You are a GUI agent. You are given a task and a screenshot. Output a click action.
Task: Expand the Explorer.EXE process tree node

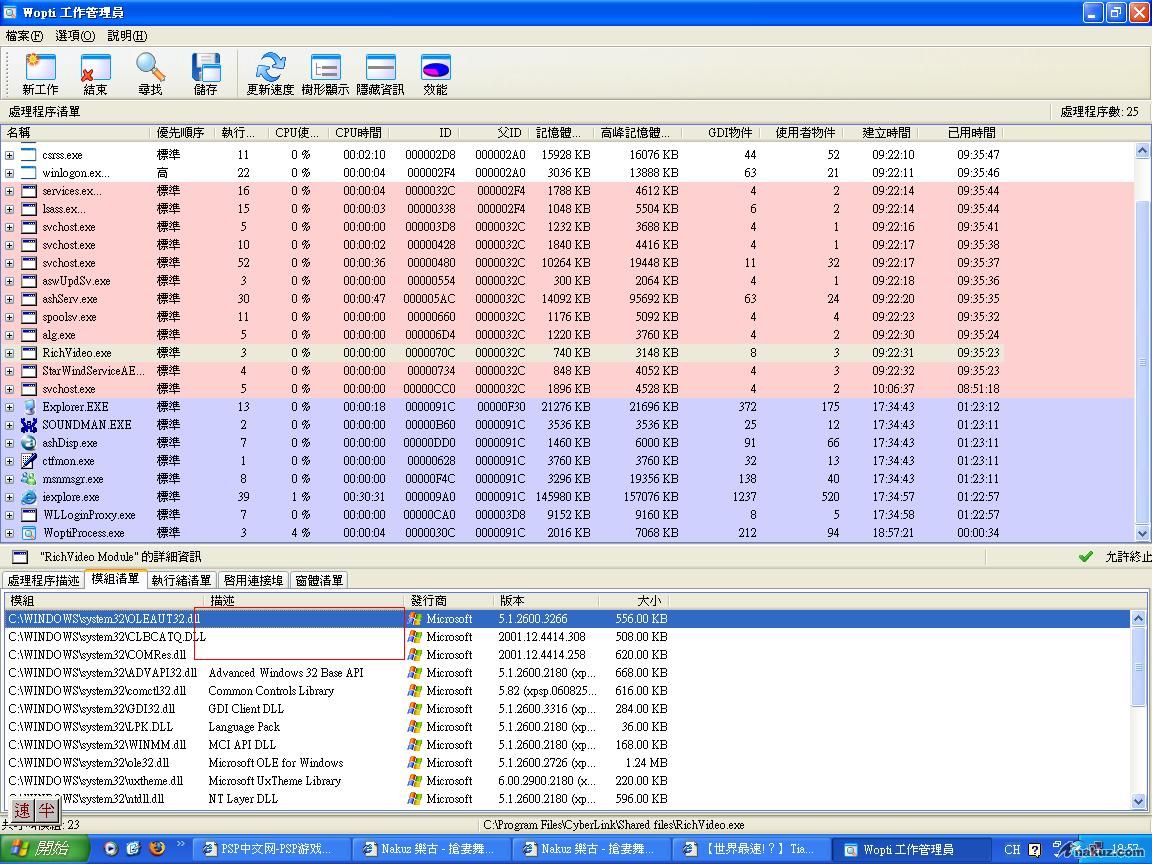10,407
